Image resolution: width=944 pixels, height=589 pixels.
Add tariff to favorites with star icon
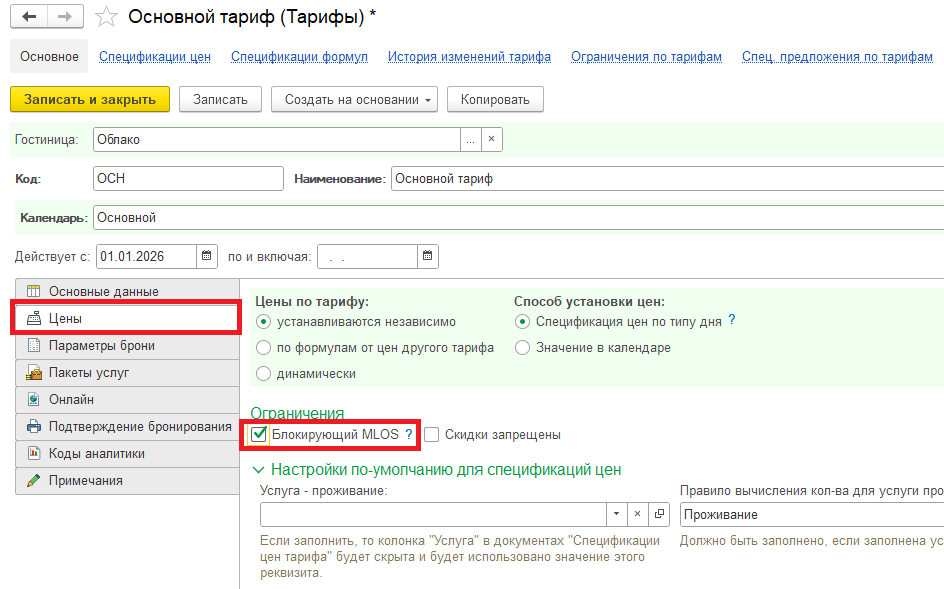point(107,17)
